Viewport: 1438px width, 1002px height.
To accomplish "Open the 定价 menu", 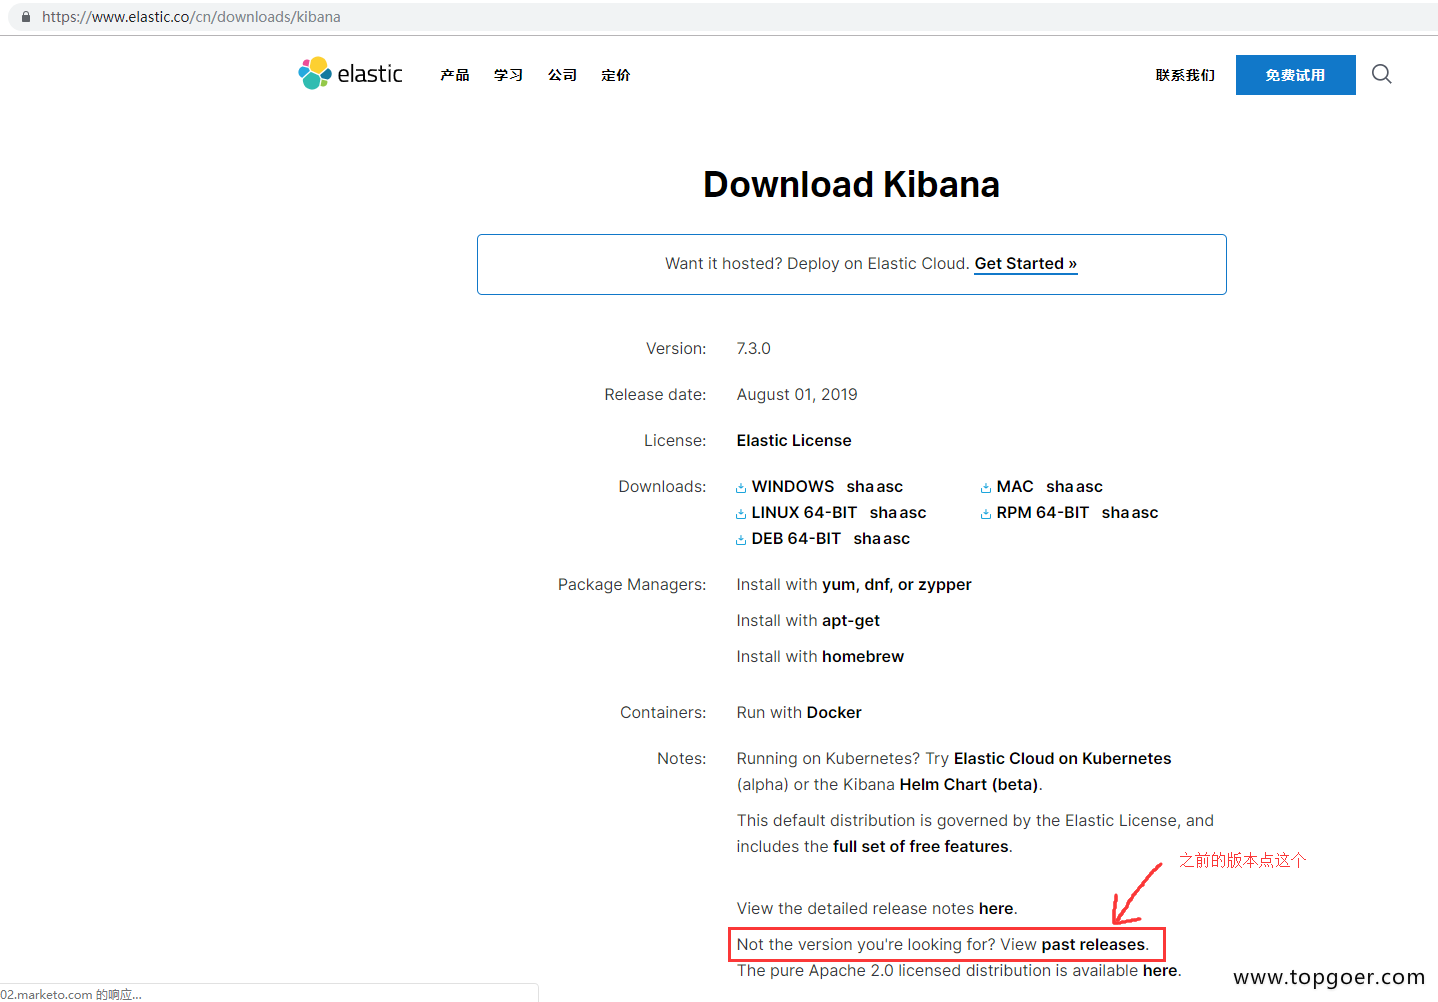I will pos(615,74).
